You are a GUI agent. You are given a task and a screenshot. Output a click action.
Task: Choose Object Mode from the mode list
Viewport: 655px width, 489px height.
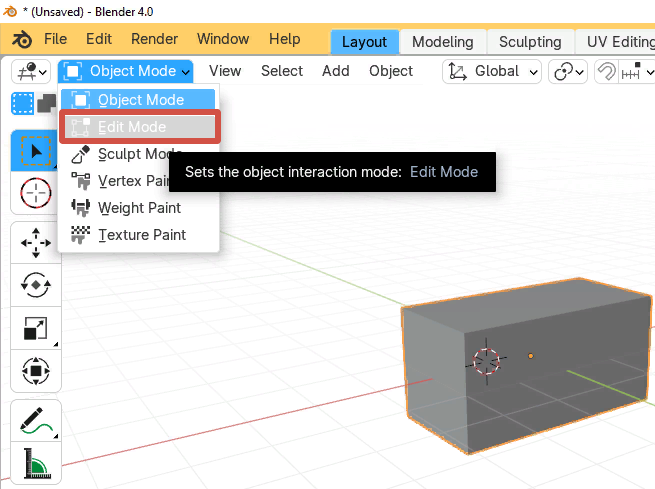[x=138, y=100]
